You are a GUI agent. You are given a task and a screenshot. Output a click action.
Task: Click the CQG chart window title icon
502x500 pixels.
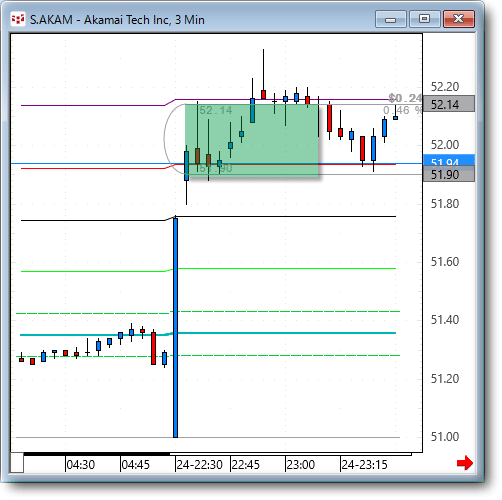(18, 19)
